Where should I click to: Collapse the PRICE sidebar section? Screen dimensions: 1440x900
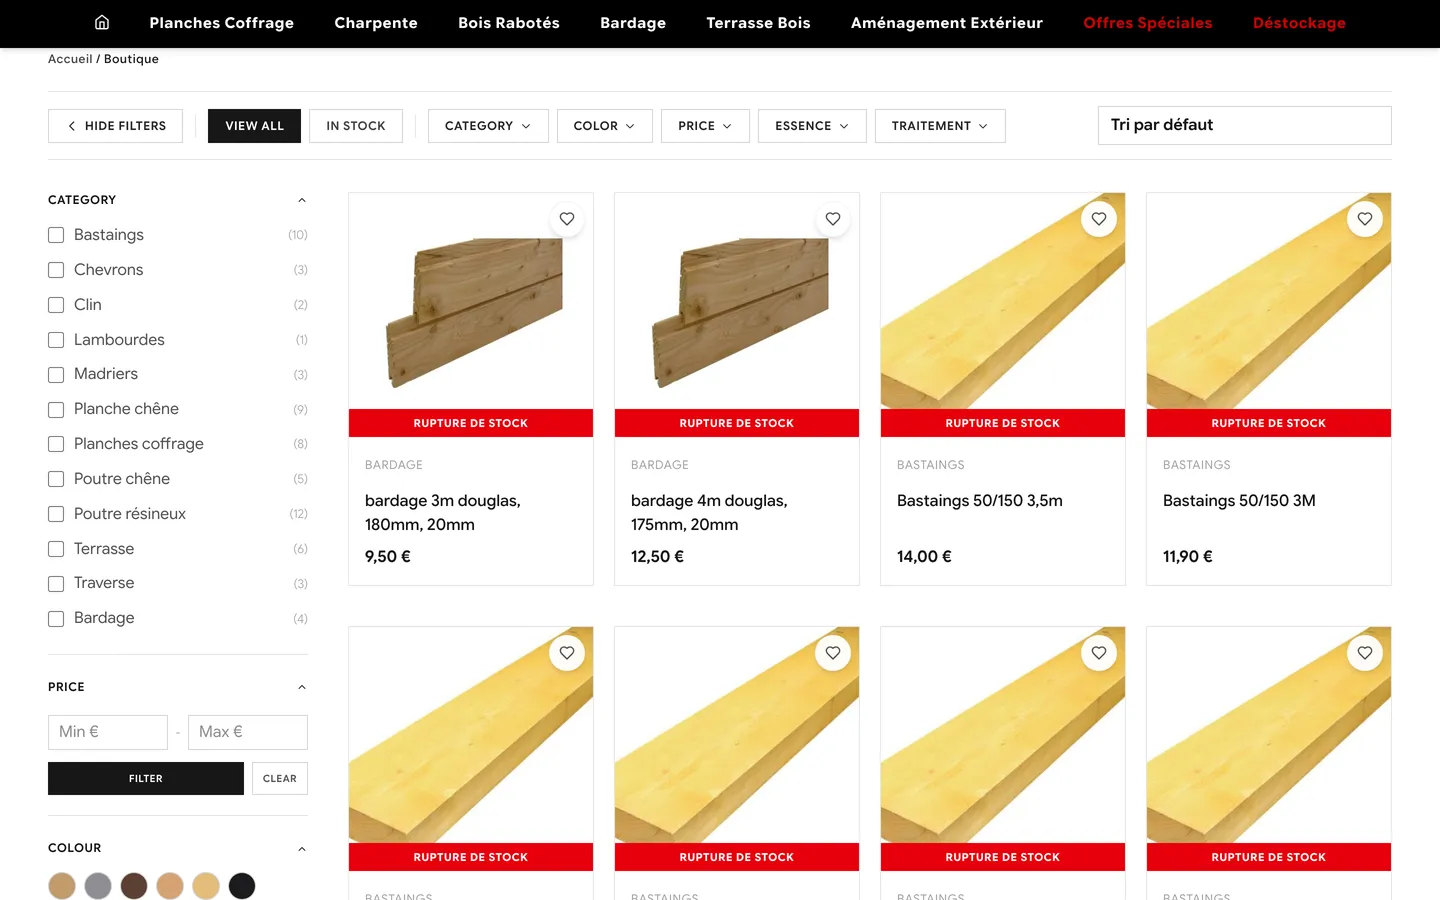(302, 687)
